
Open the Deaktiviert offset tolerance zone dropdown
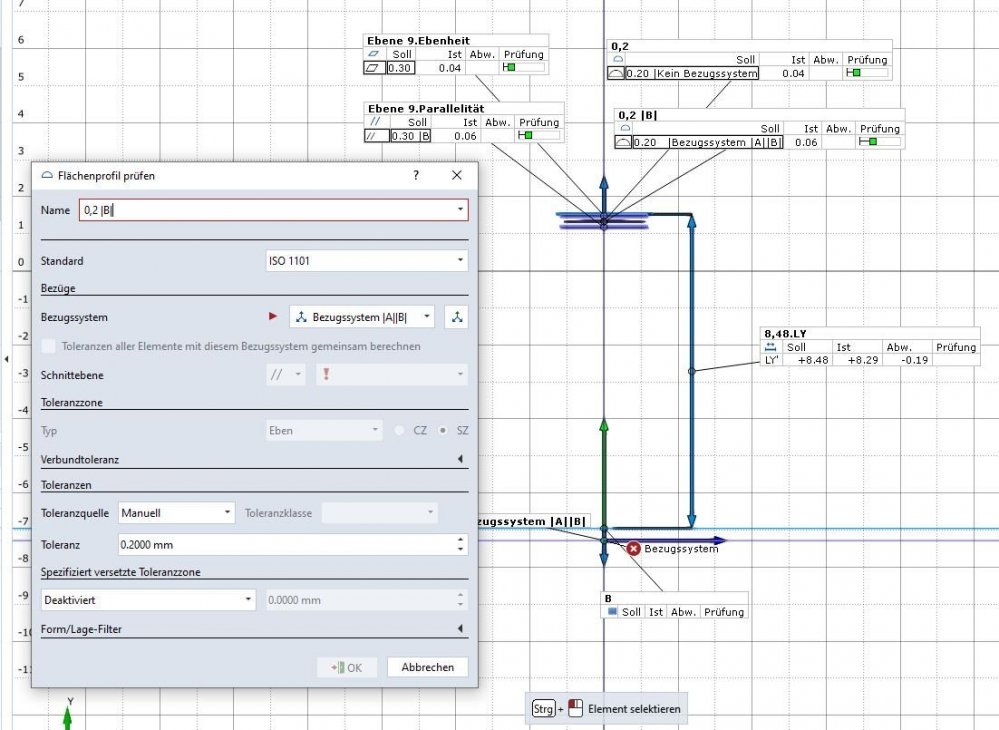coord(148,600)
